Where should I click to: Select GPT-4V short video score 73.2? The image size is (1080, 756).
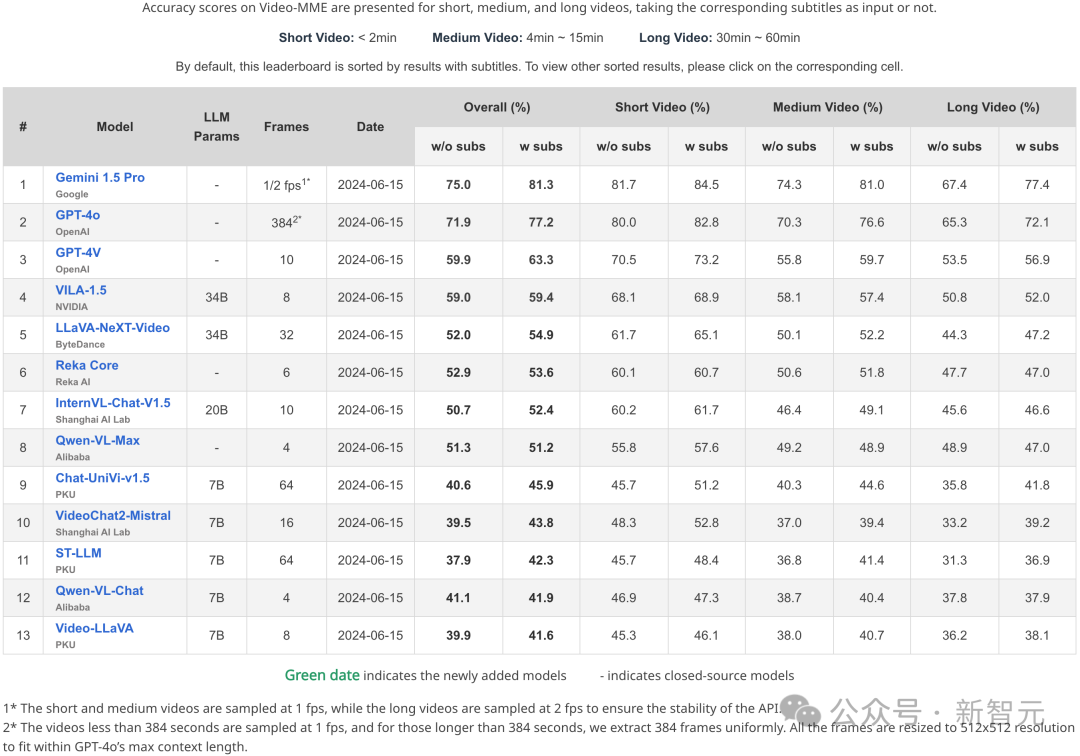click(x=706, y=260)
